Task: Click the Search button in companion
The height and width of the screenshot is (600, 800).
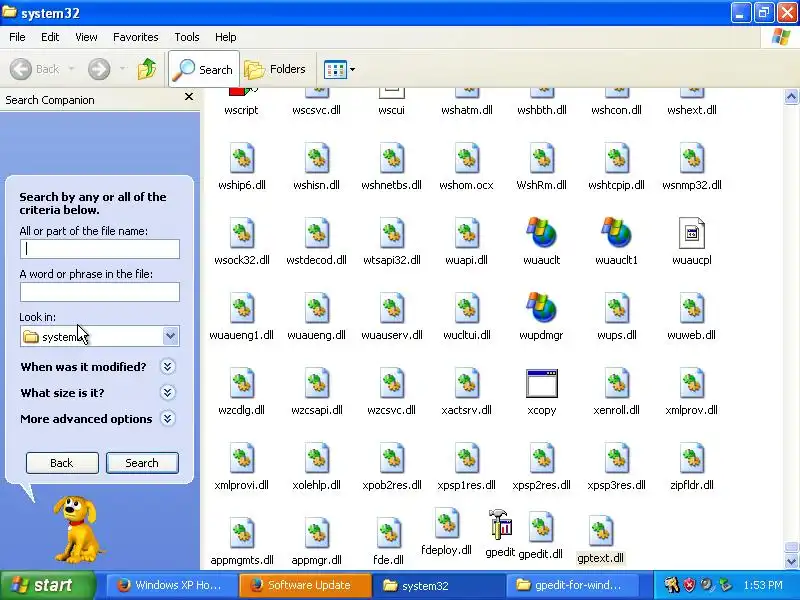Action: [142, 463]
